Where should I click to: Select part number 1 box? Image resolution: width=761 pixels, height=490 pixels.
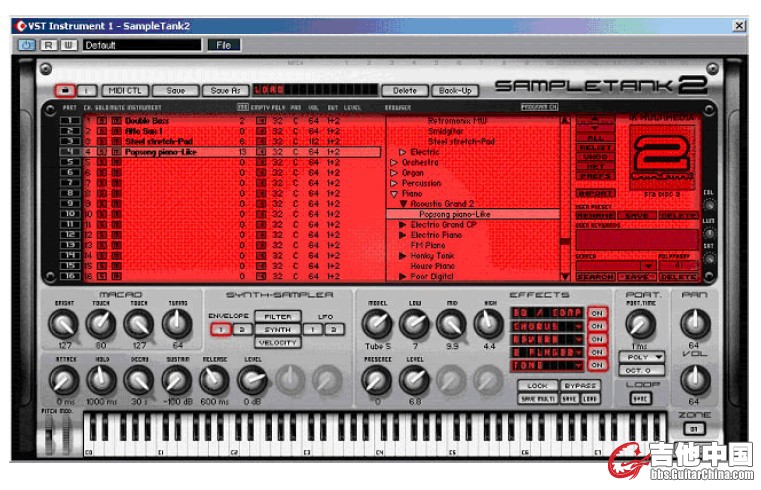click(70, 120)
